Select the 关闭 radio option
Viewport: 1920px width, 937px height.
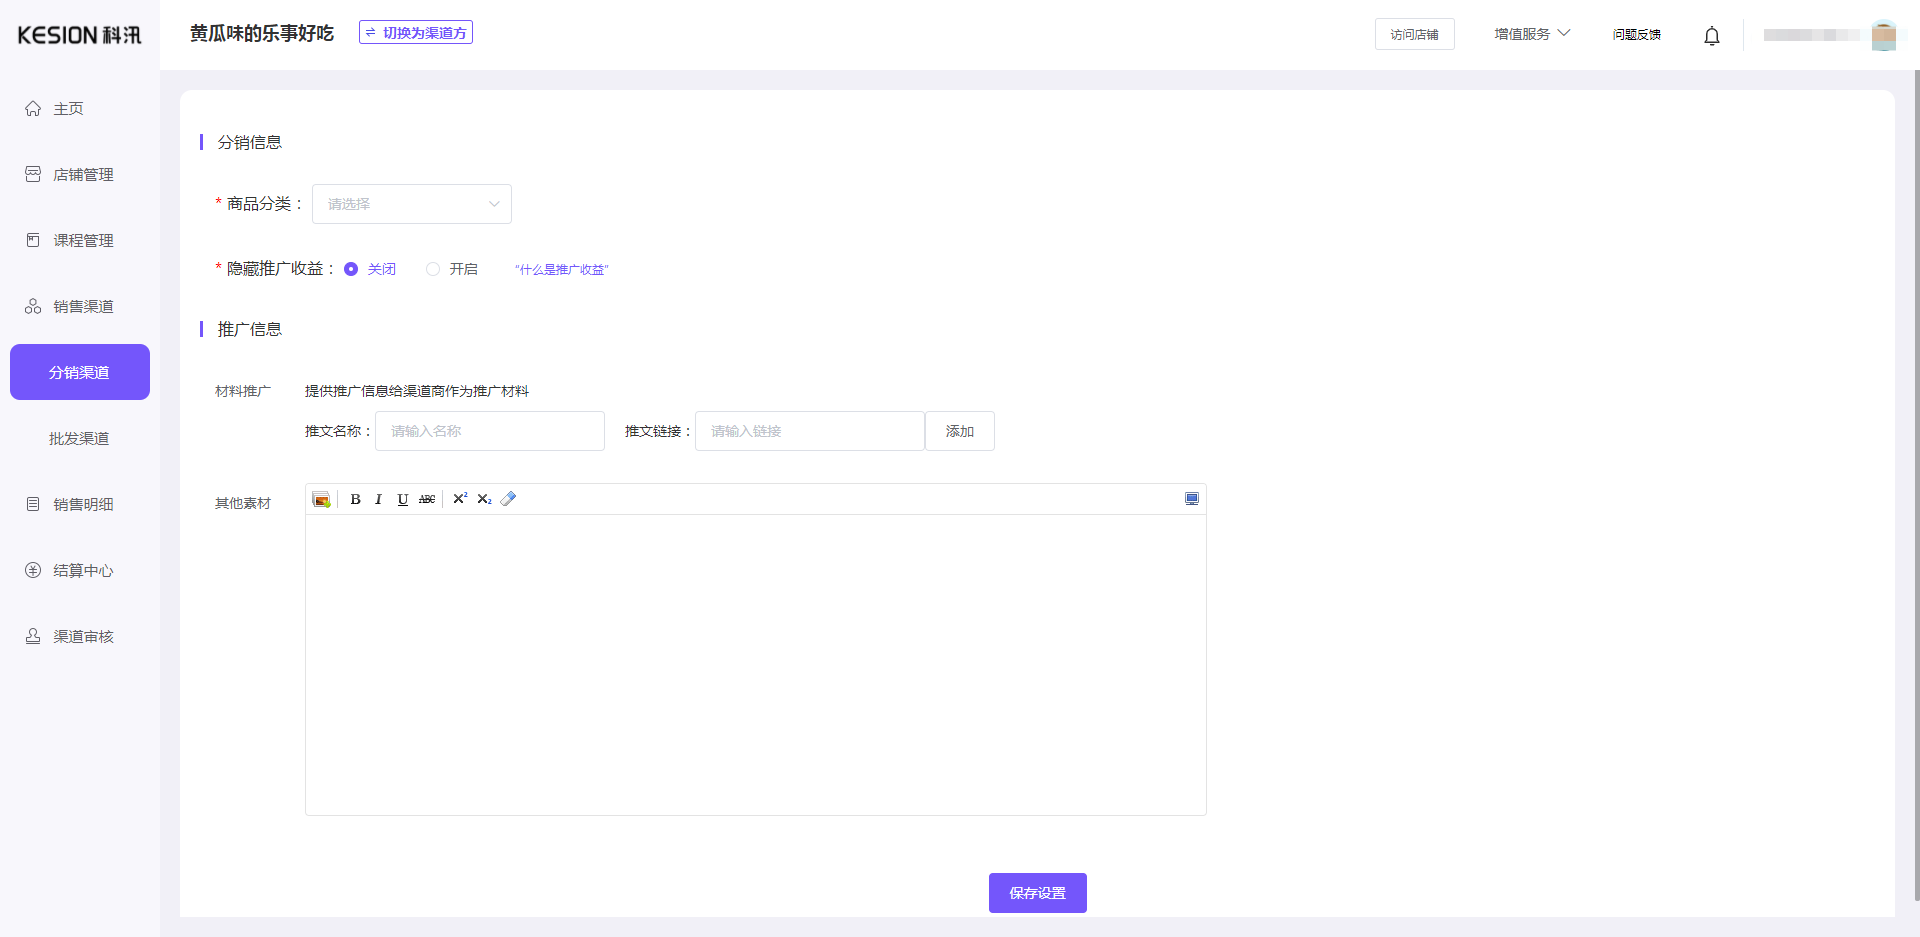tap(351, 269)
